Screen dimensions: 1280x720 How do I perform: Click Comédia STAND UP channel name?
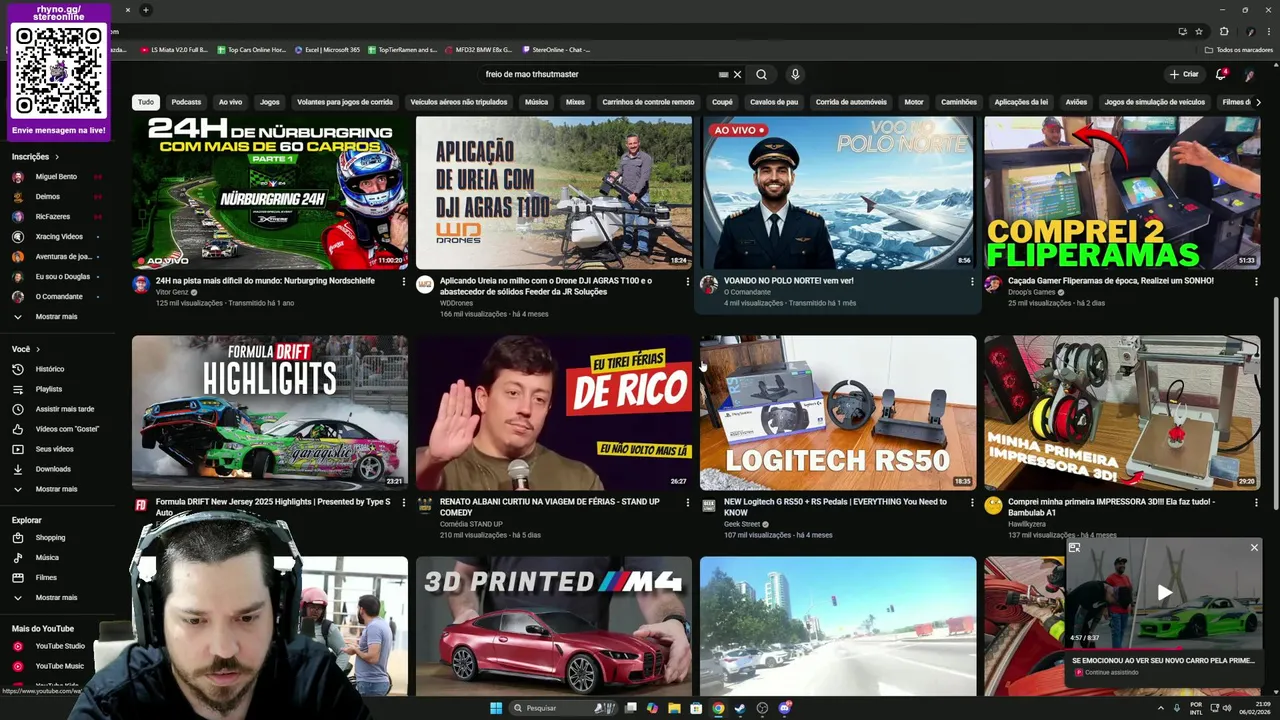(x=471, y=524)
